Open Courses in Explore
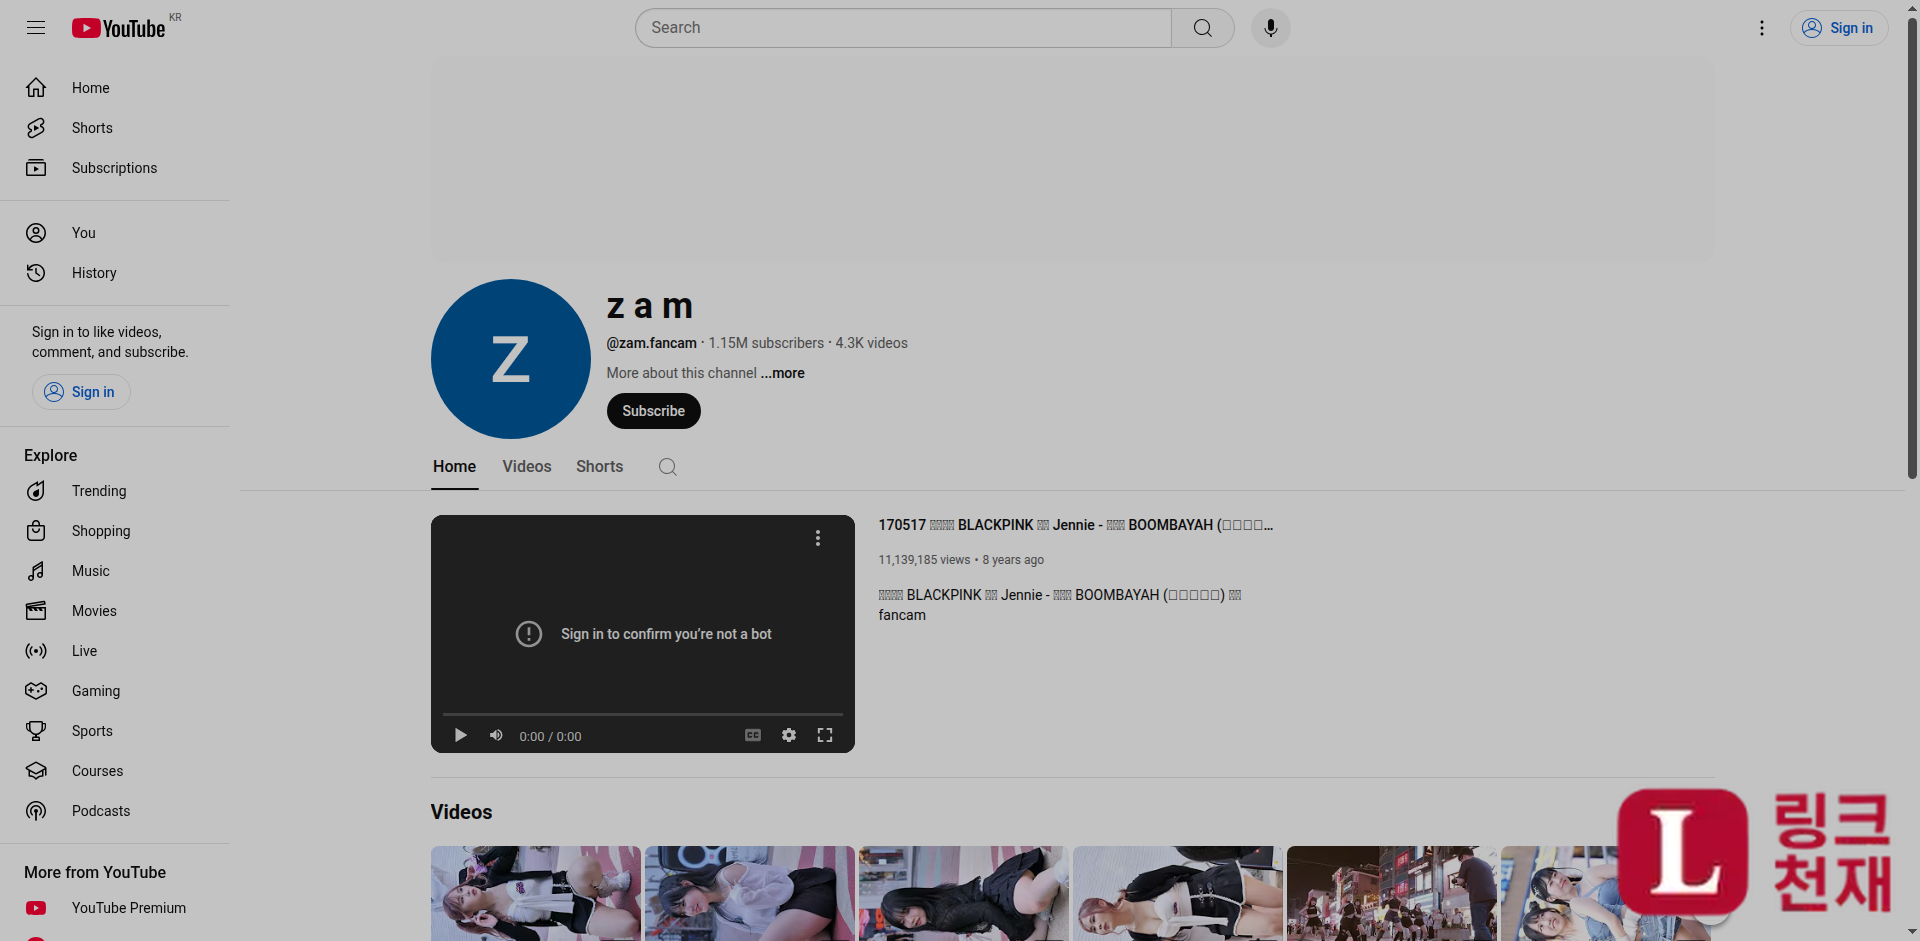 tap(115, 771)
